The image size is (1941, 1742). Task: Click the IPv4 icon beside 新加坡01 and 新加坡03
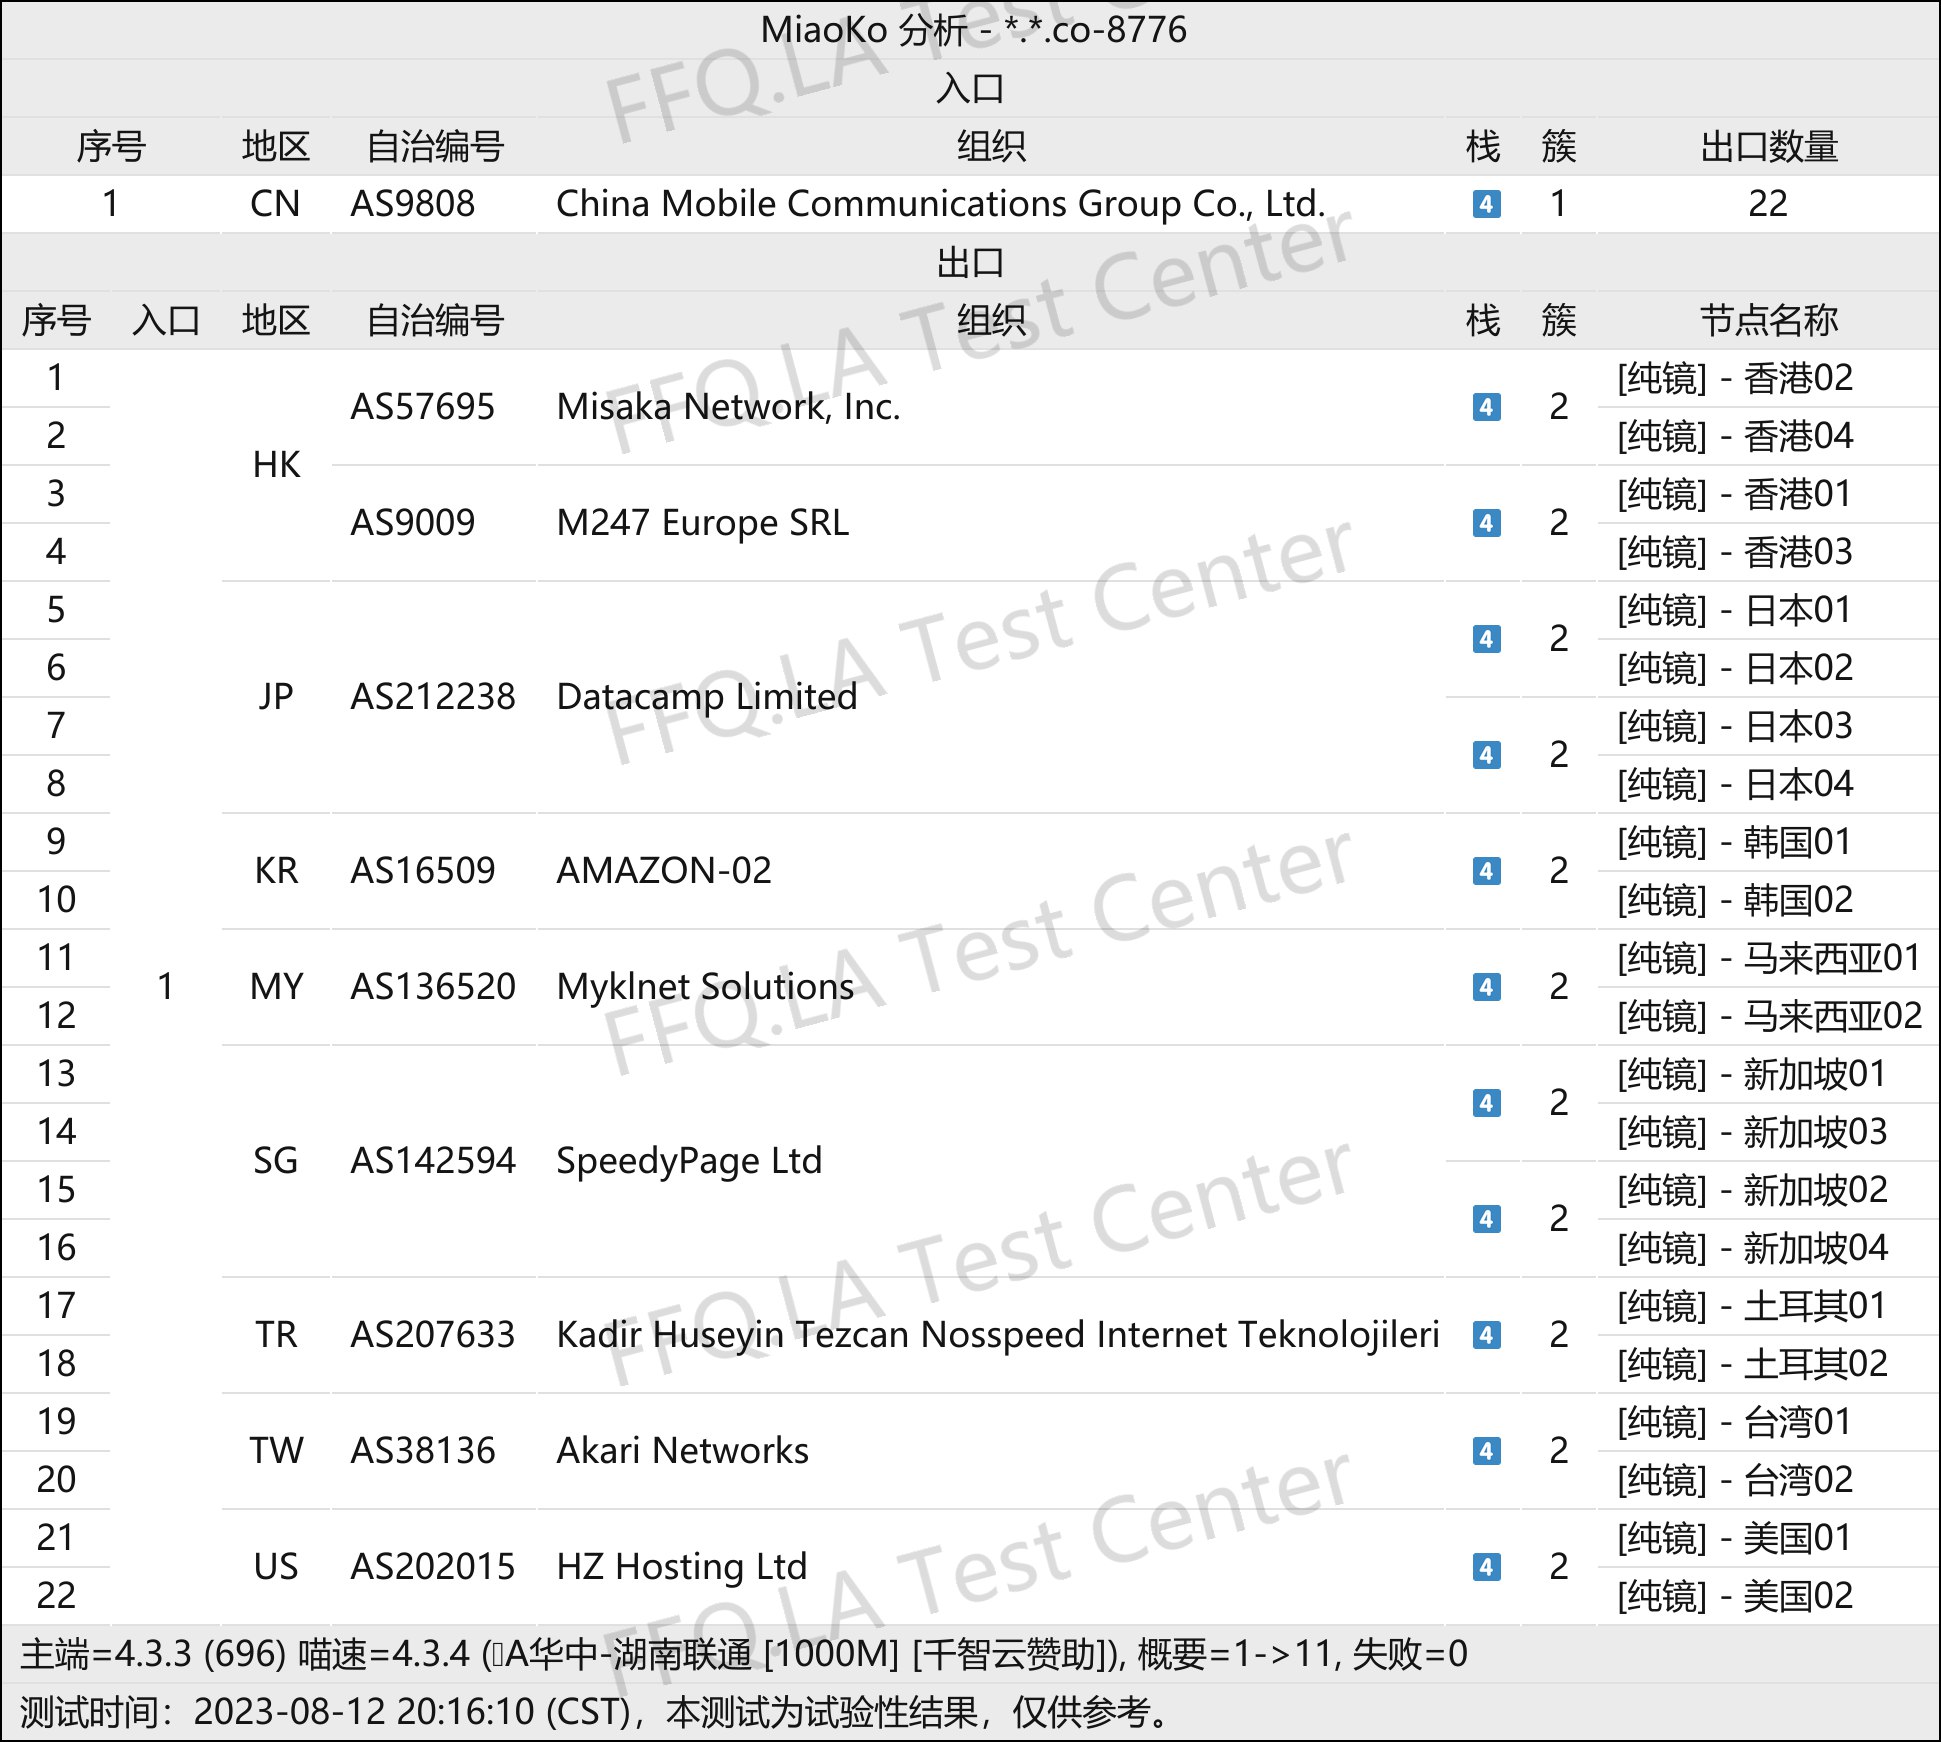point(1486,1103)
